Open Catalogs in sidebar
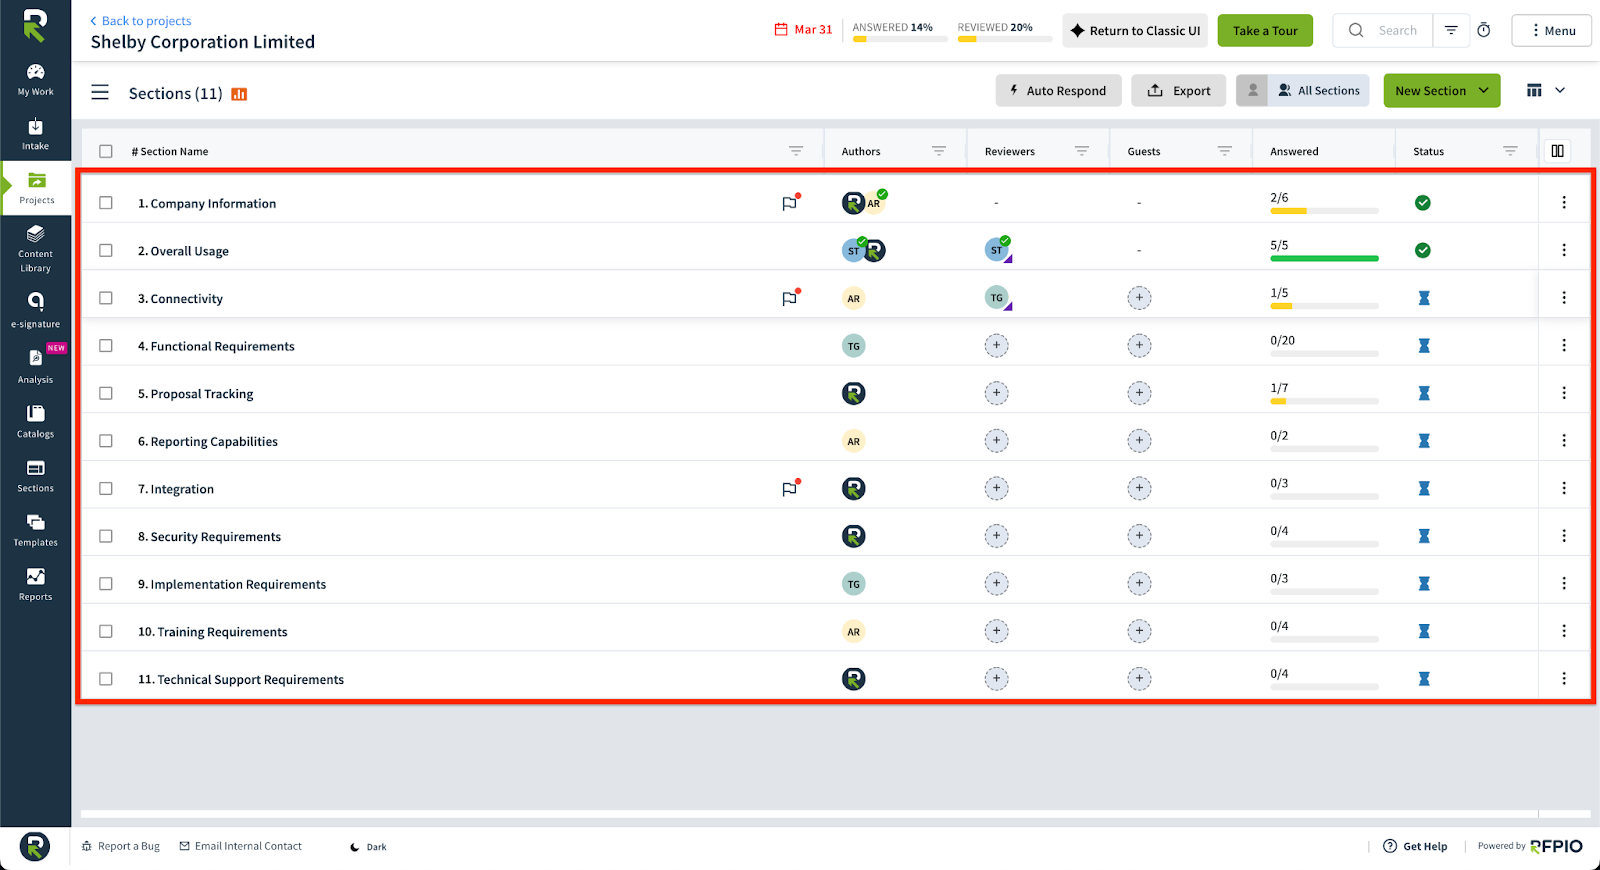The image size is (1600, 870). click(x=35, y=422)
